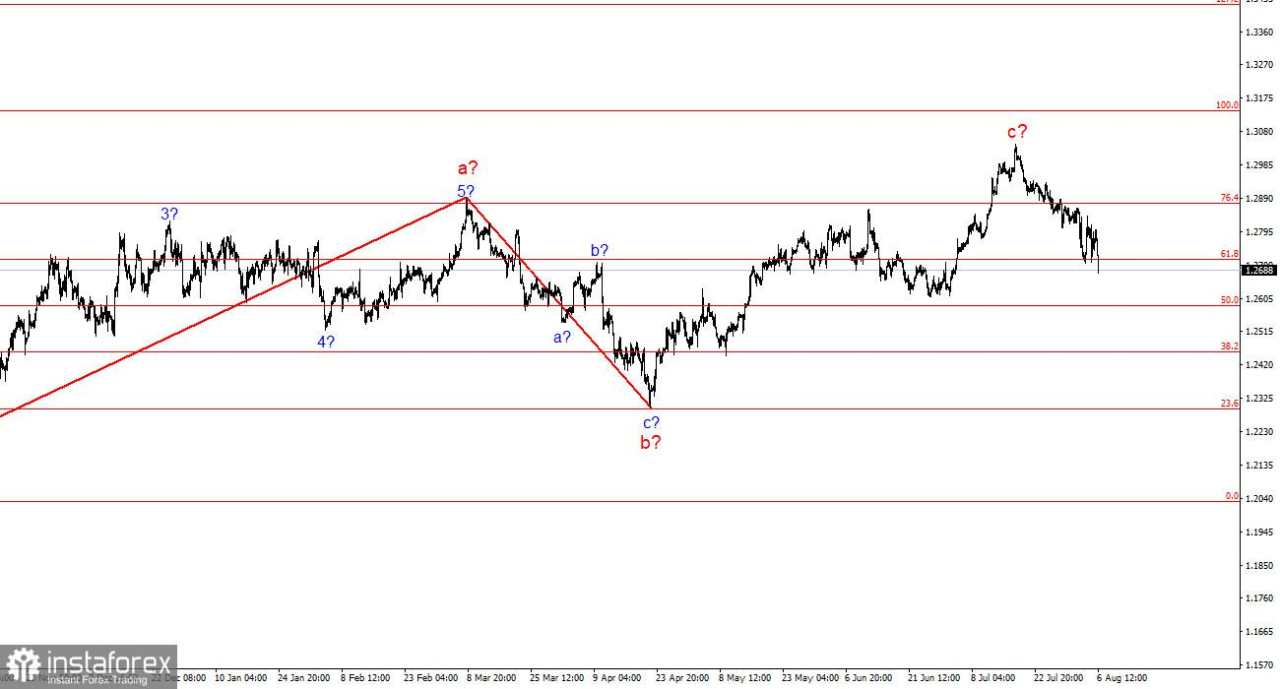Click the blue '3?' wave label
The height and width of the screenshot is (689, 1280).
click(x=170, y=213)
